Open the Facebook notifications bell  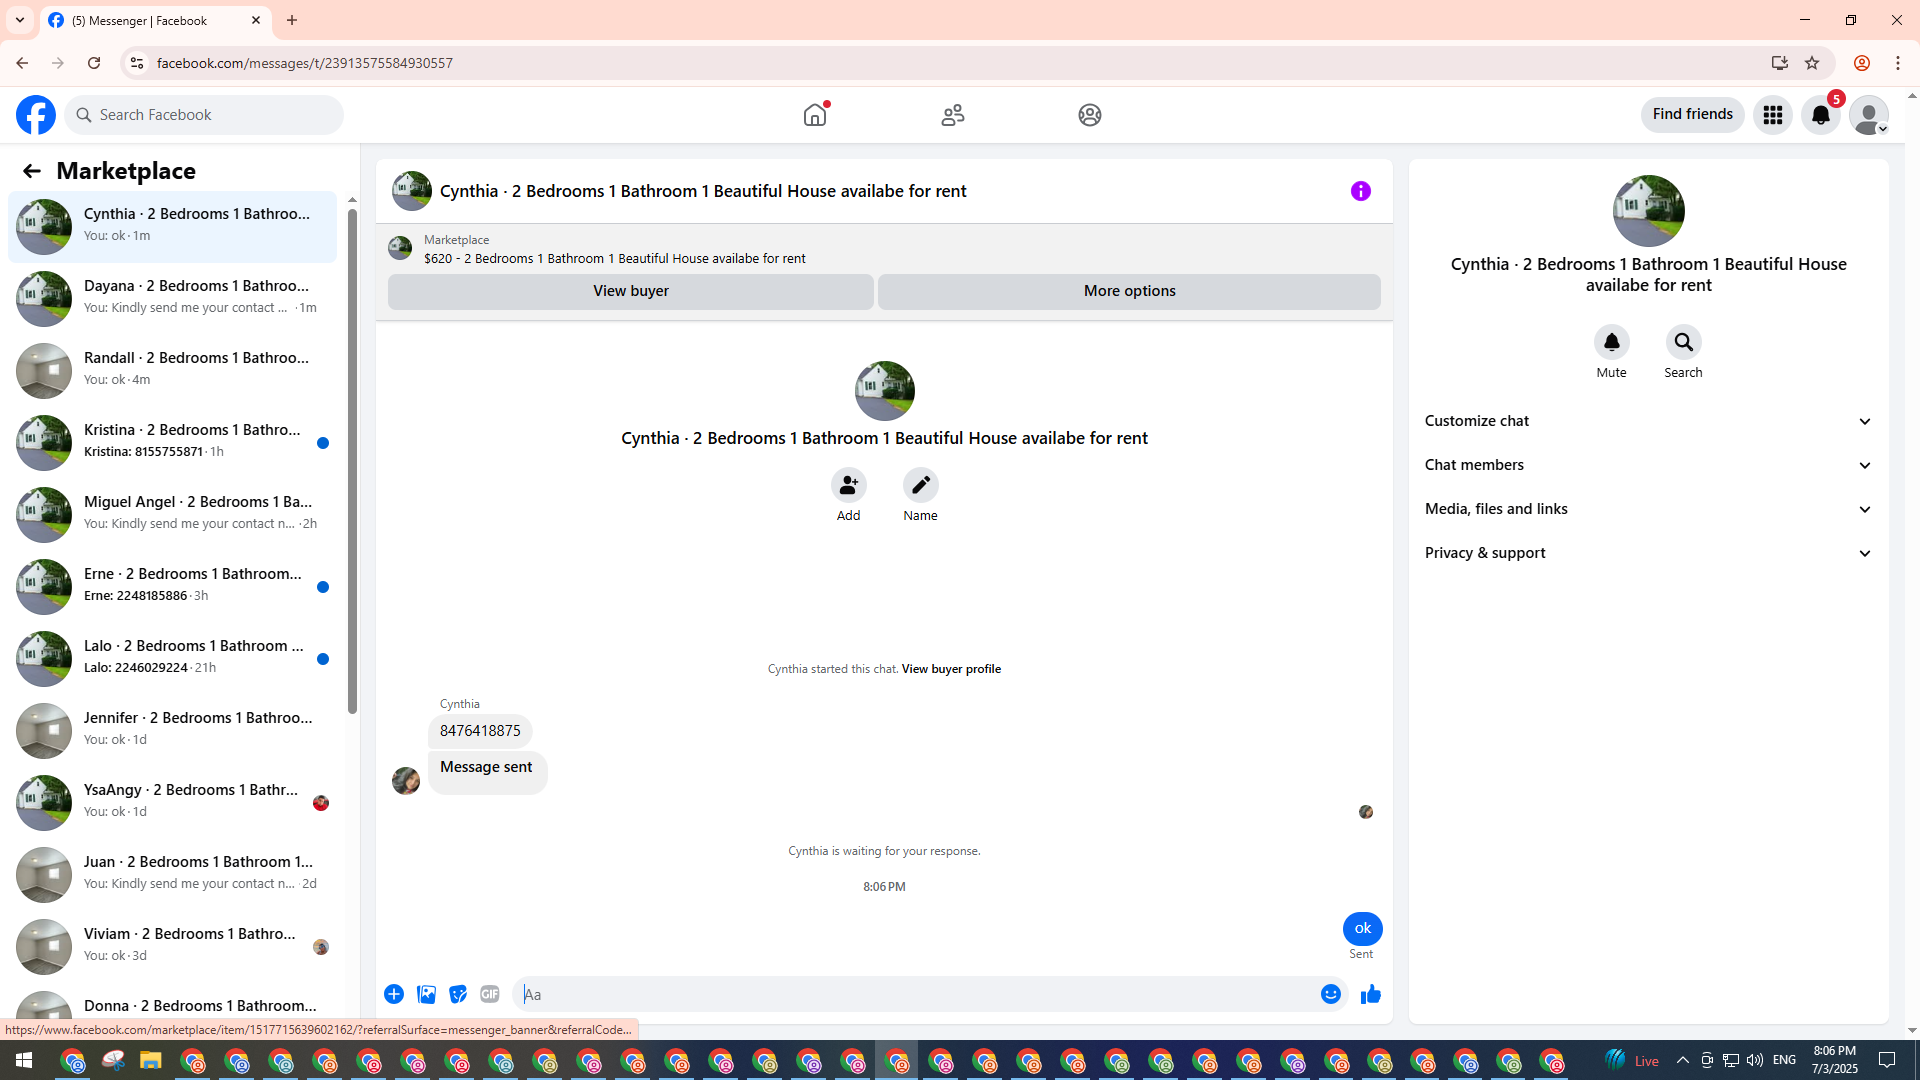(1820, 115)
